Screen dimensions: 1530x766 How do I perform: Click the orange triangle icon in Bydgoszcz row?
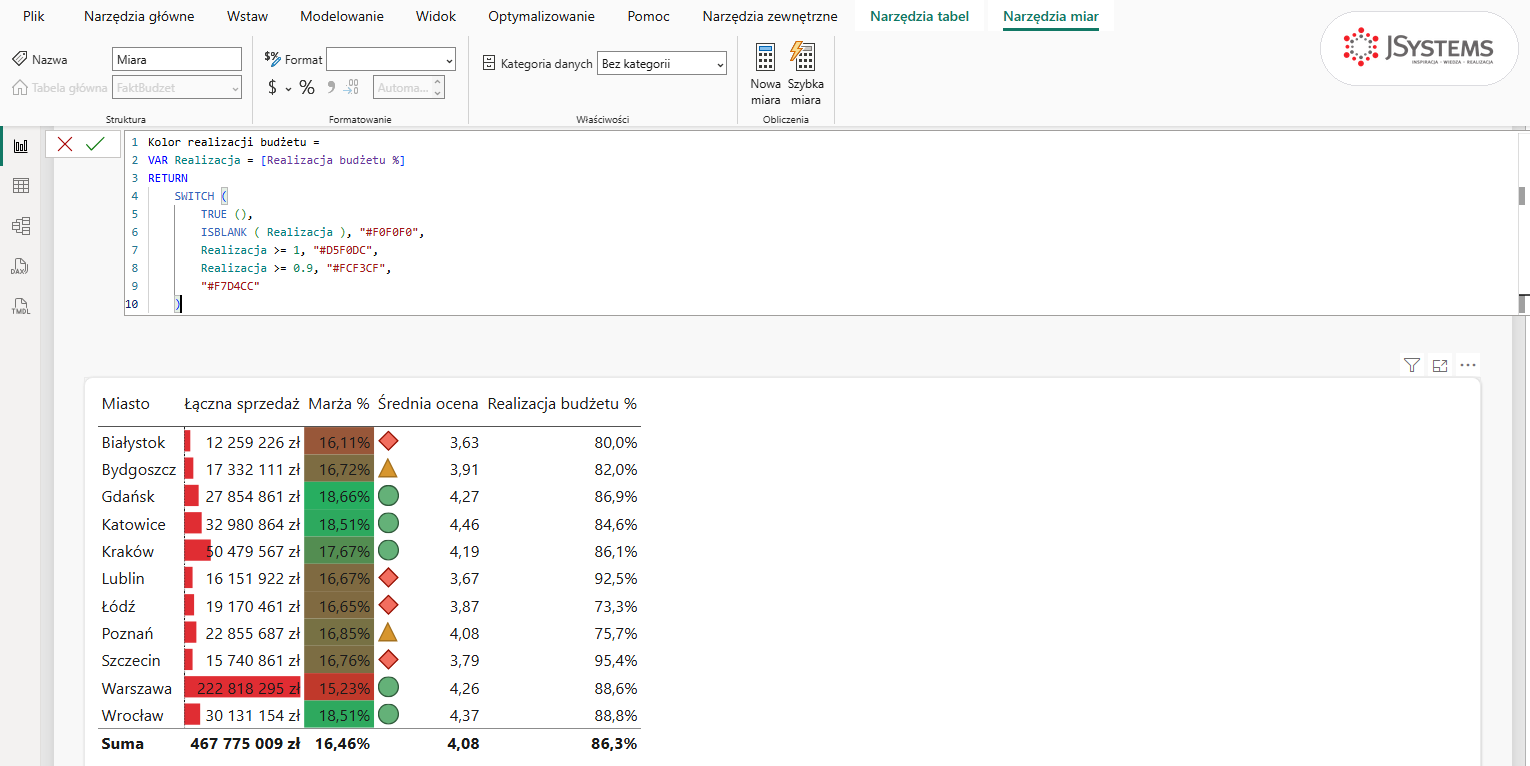tap(388, 468)
